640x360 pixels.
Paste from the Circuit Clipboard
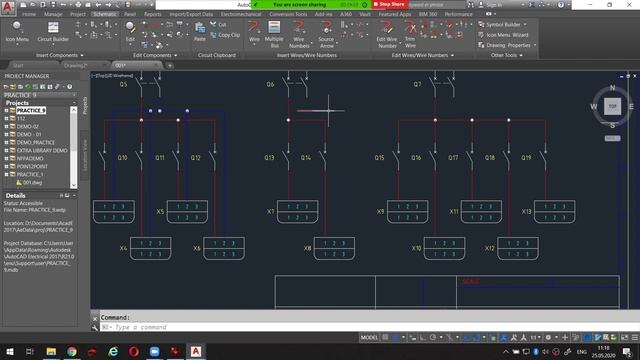pyautogui.click(x=200, y=32)
